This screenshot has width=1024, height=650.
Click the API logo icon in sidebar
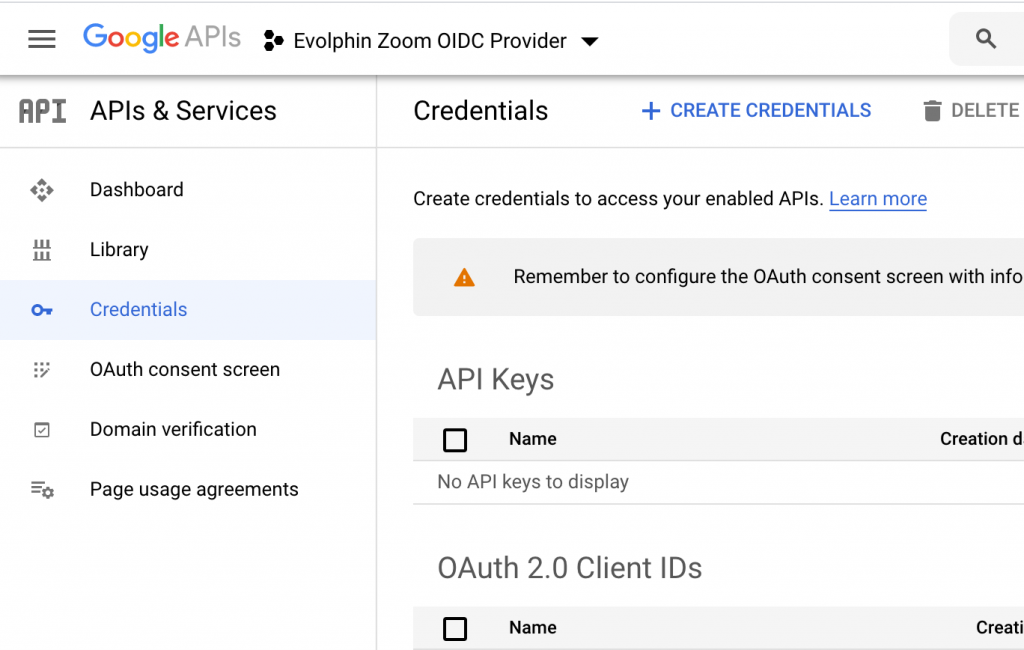click(x=42, y=111)
